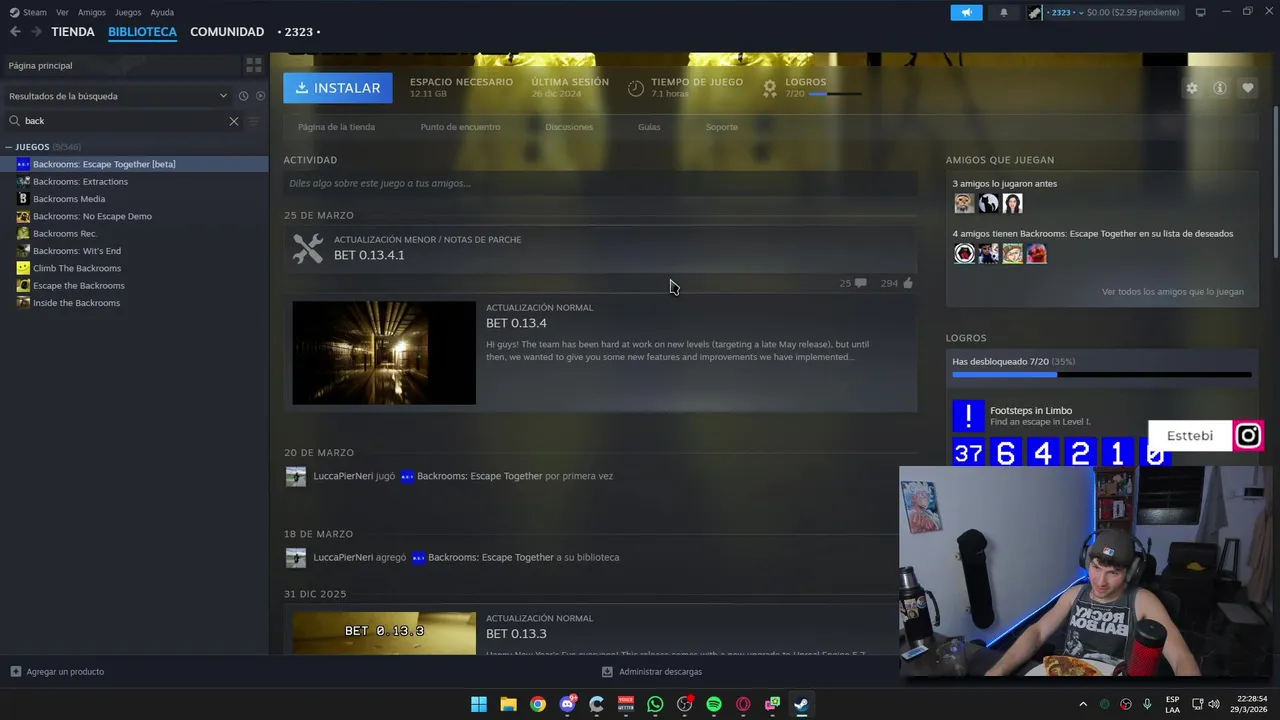Screen dimensions: 1280x720
Task: Open File Explorer from the taskbar
Action: pos(508,704)
